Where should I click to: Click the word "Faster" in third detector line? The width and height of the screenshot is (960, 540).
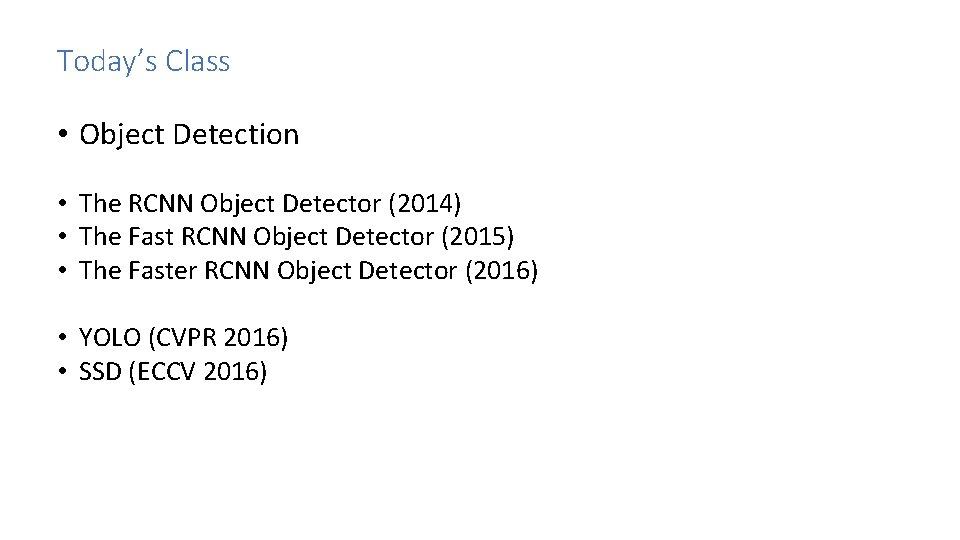point(162,271)
